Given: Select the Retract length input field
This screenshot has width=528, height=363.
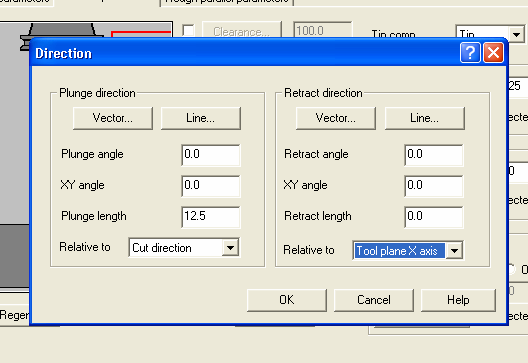Looking at the screenshot, I should [434, 217].
